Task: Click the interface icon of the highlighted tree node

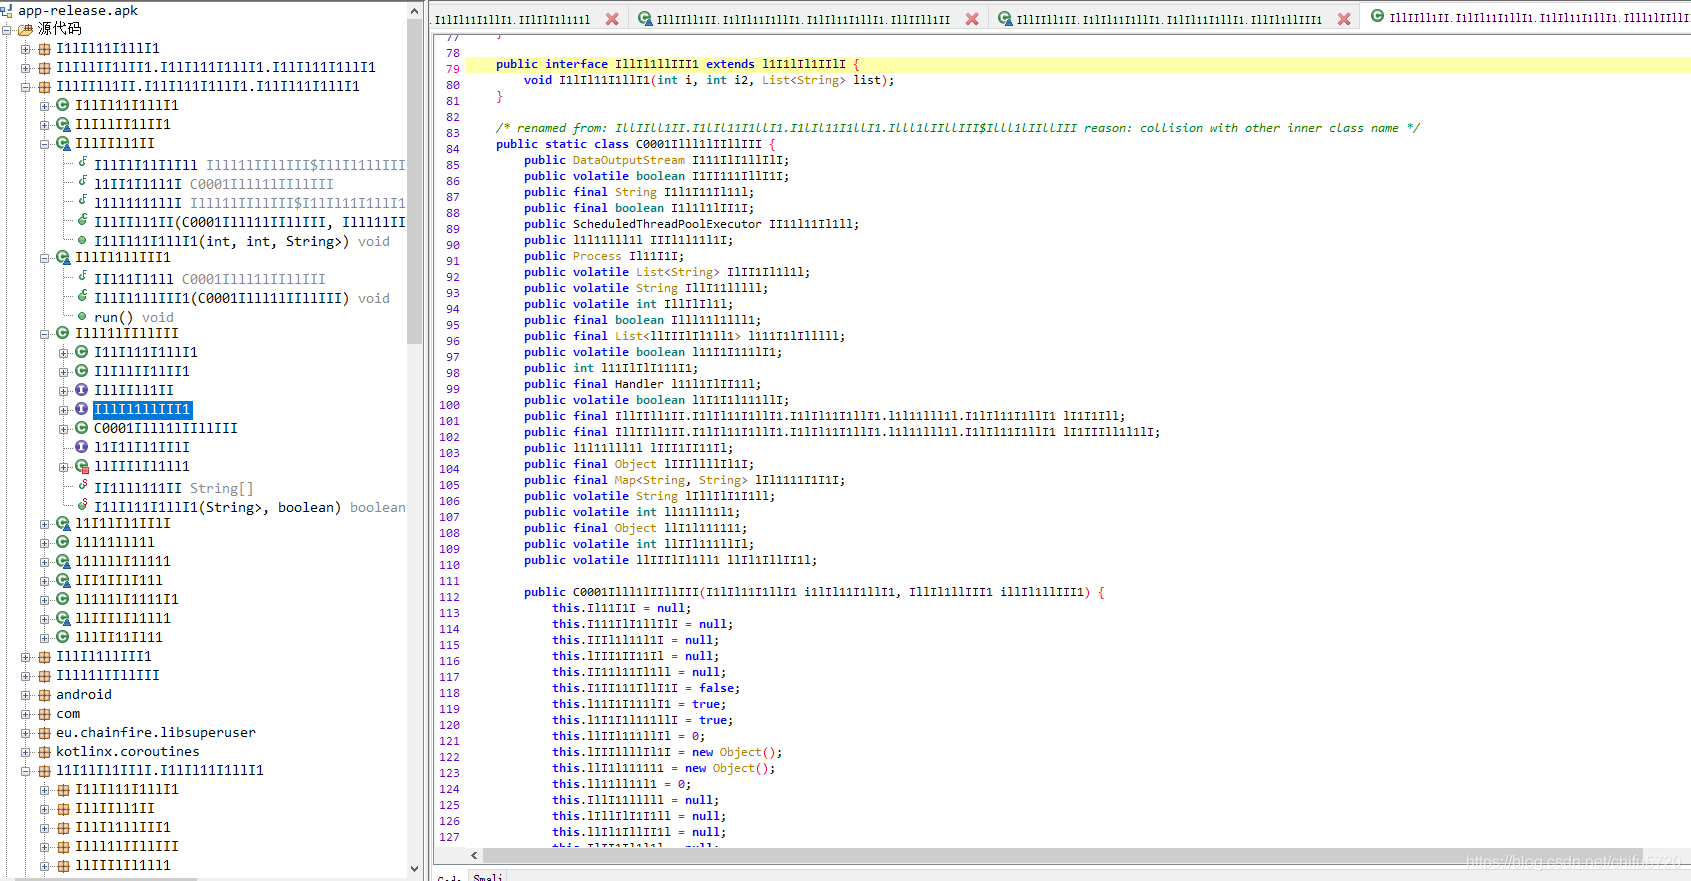Action: [x=82, y=409]
